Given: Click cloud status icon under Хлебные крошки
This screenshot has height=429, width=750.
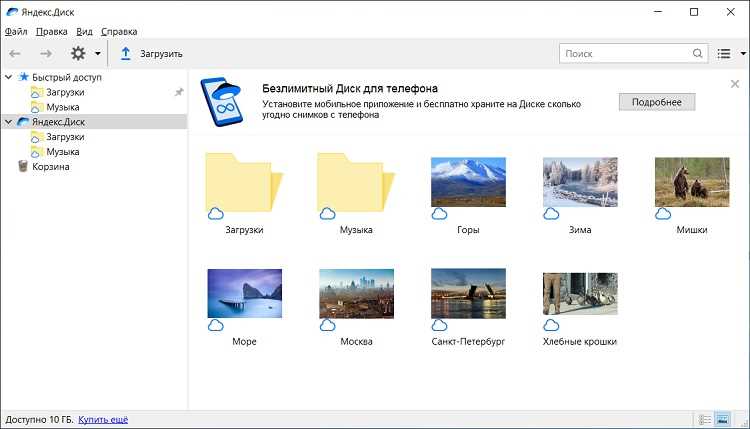Looking at the screenshot, I should tap(551, 326).
